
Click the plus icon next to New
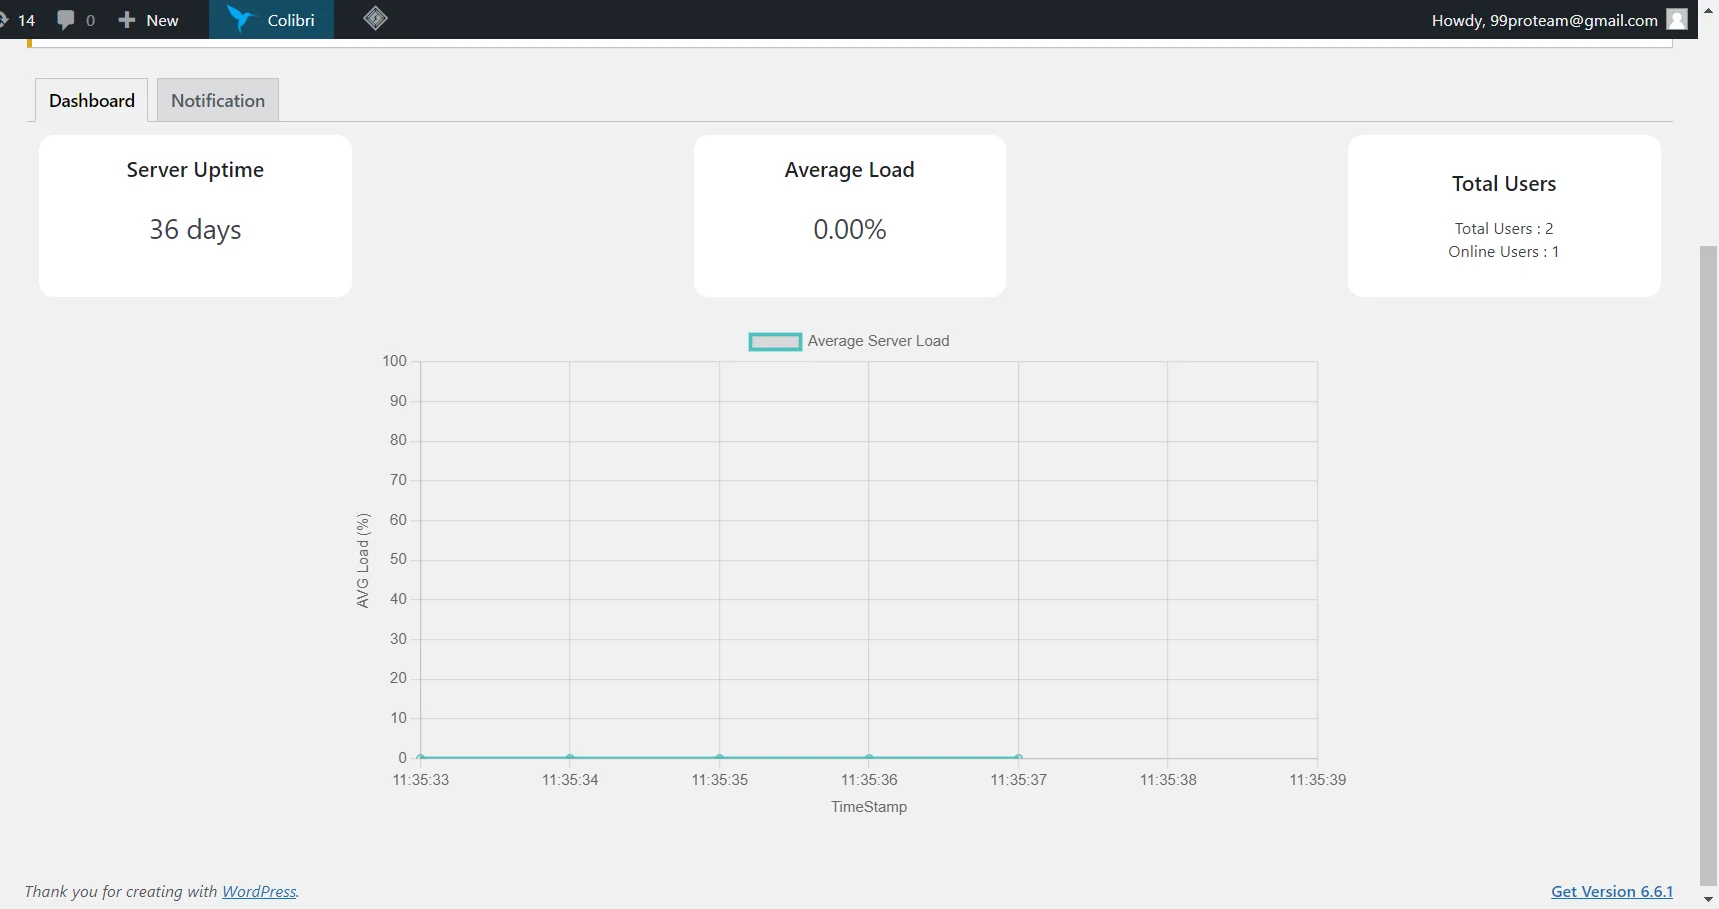(127, 19)
